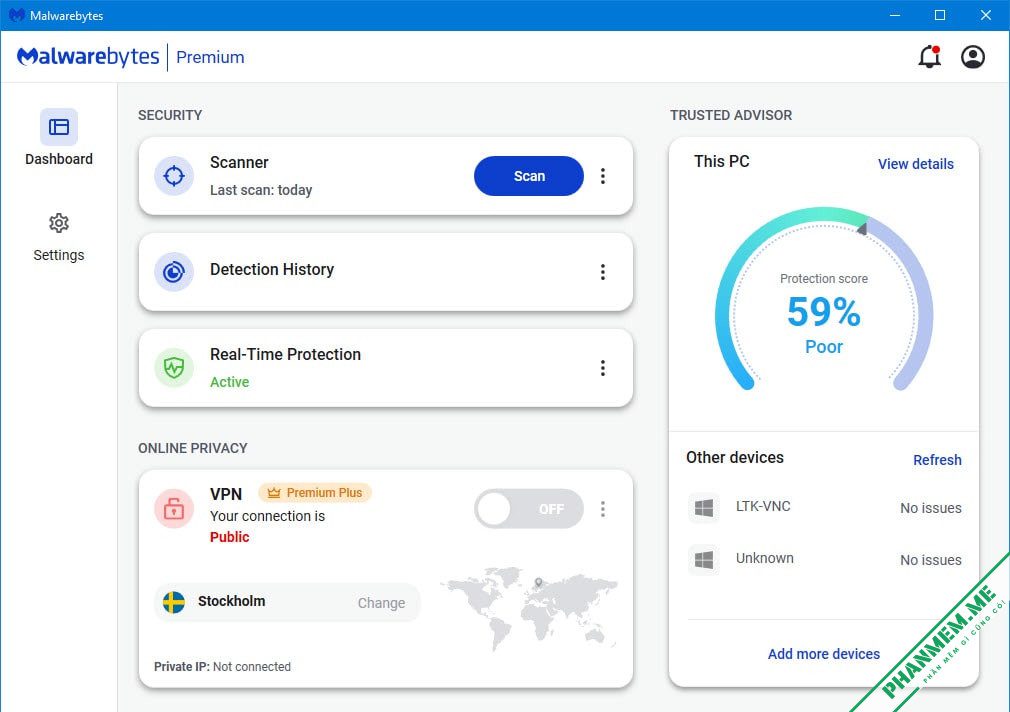Minimize the Malwarebytes window
Image resolution: width=1010 pixels, height=712 pixels.
[x=895, y=15]
